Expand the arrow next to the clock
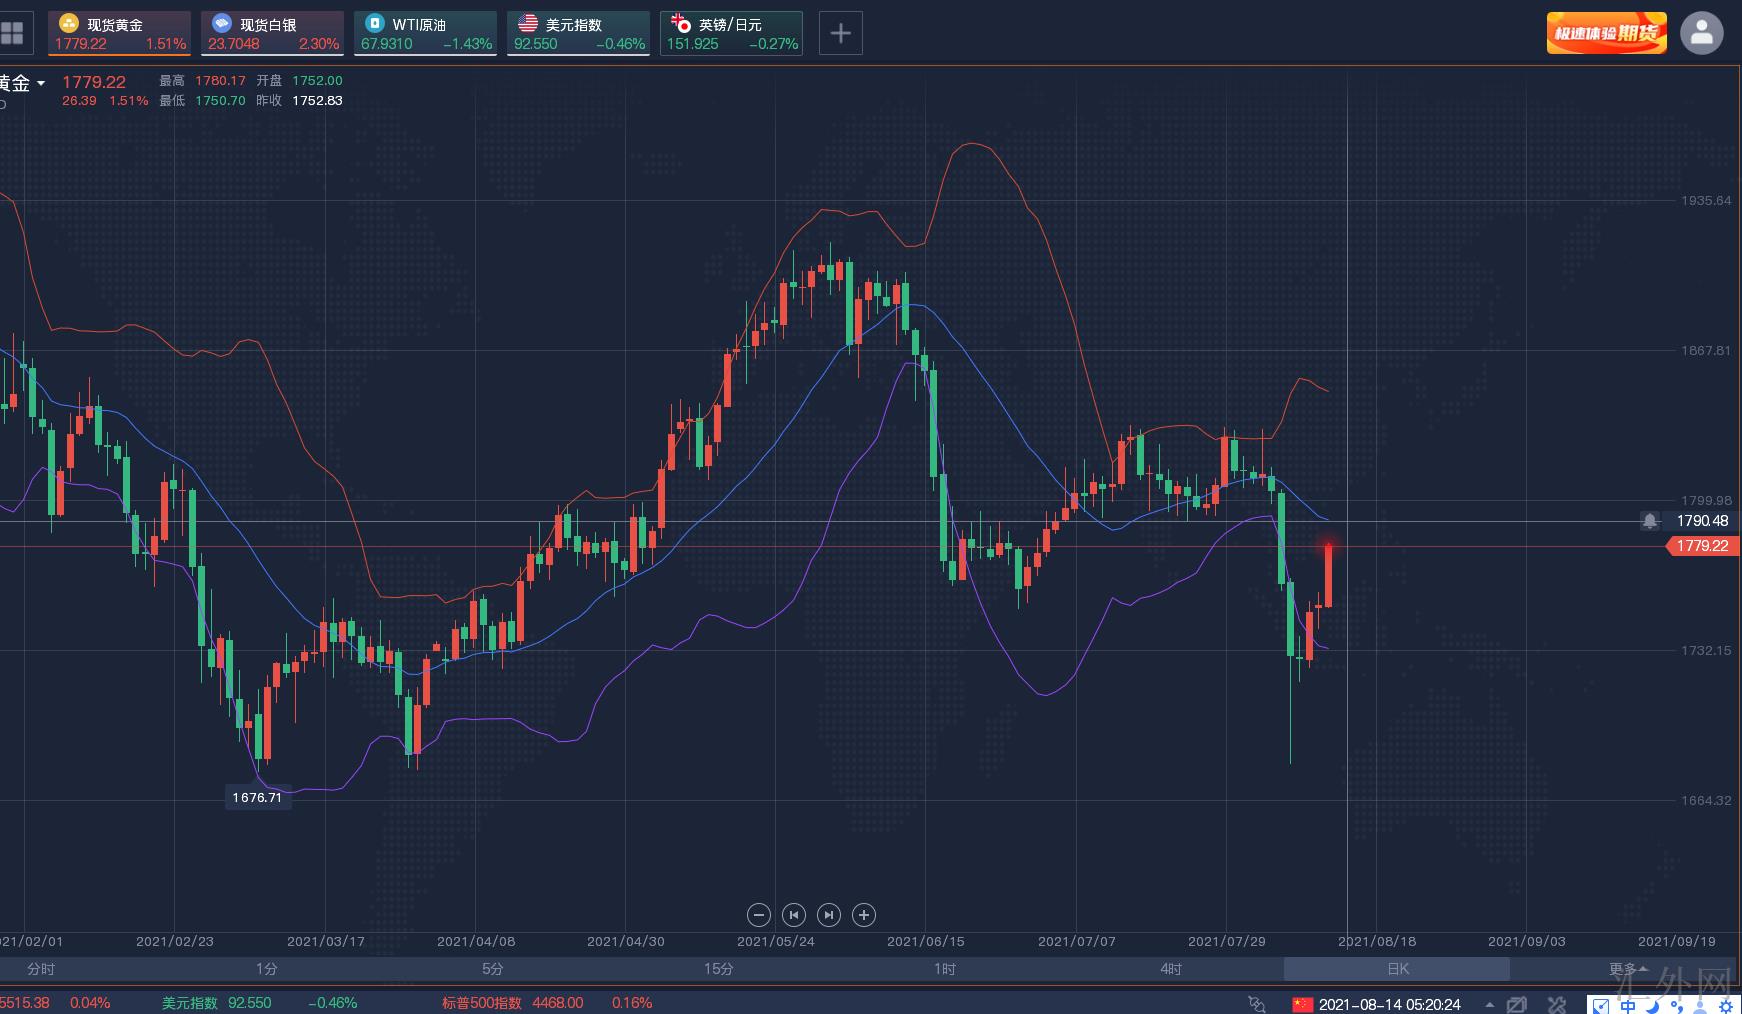Image resolution: width=1742 pixels, height=1014 pixels. click(x=1489, y=1004)
